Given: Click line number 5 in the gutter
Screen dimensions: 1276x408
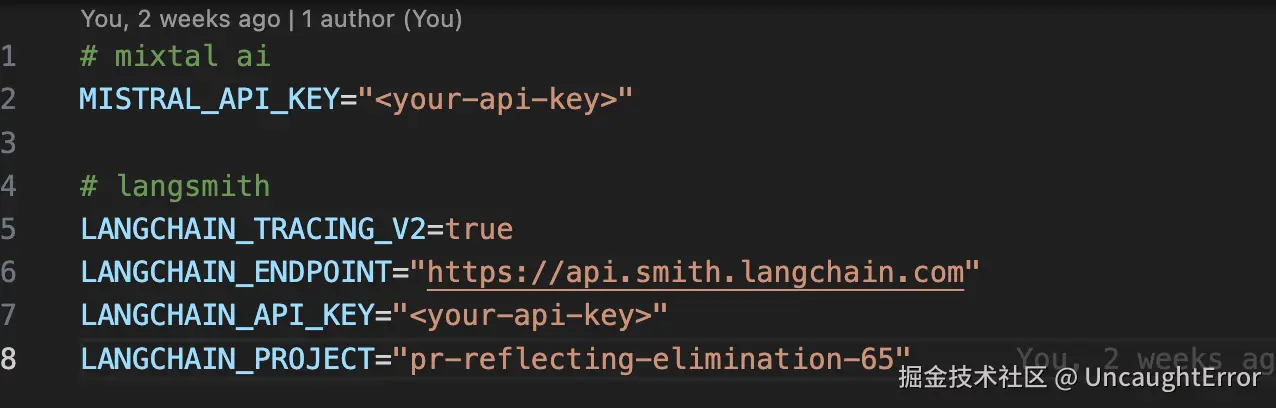Looking at the screenshot, I should 9,229.
